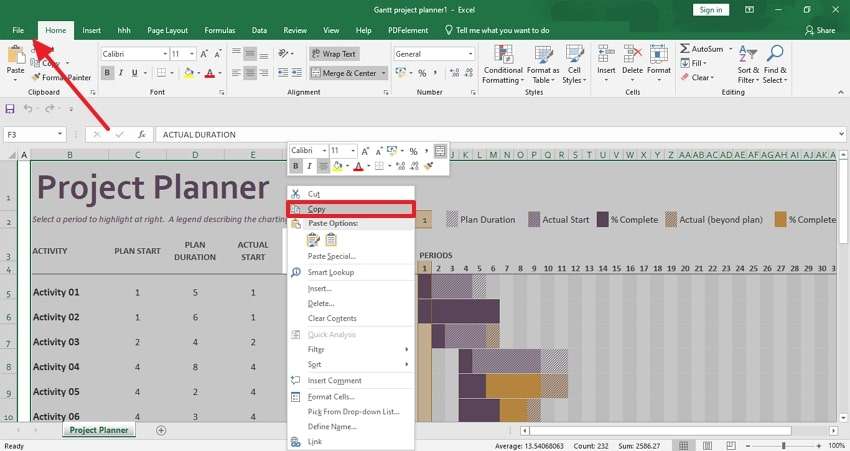Decrease indent in Alignment group
Viewport: 850px width, 451px height.
click(x=282, y=73)
